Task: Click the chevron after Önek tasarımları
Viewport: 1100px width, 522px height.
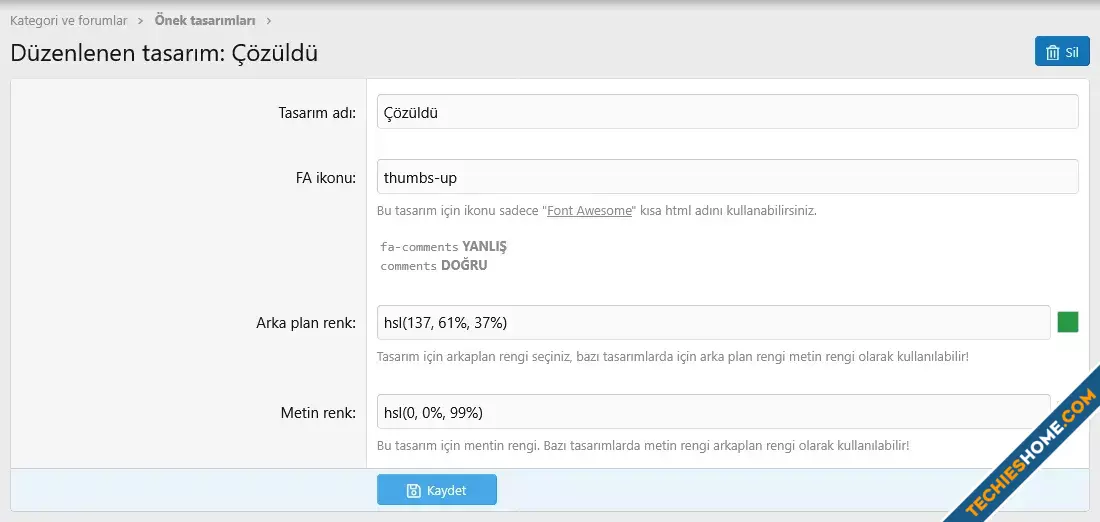Action: [269, 21]
